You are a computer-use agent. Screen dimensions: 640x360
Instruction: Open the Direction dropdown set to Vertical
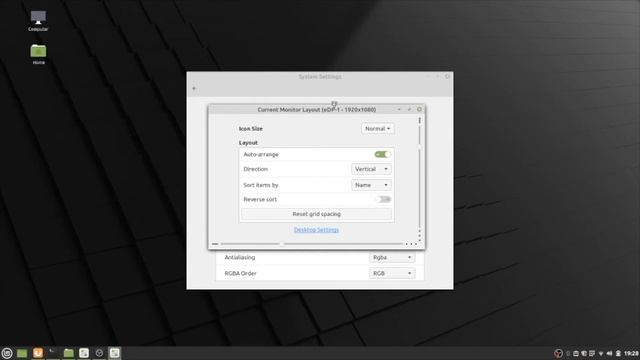click(x=371, y=169)
